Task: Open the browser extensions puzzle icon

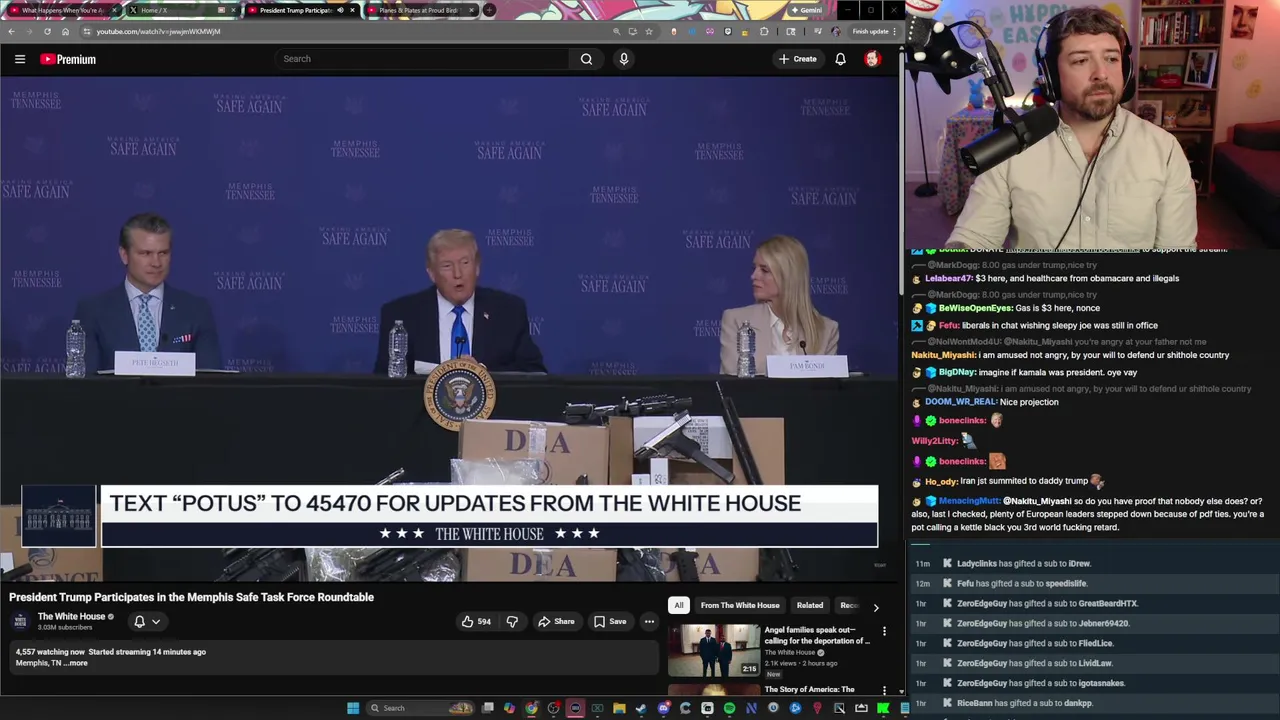Action: tap(765, 31)
